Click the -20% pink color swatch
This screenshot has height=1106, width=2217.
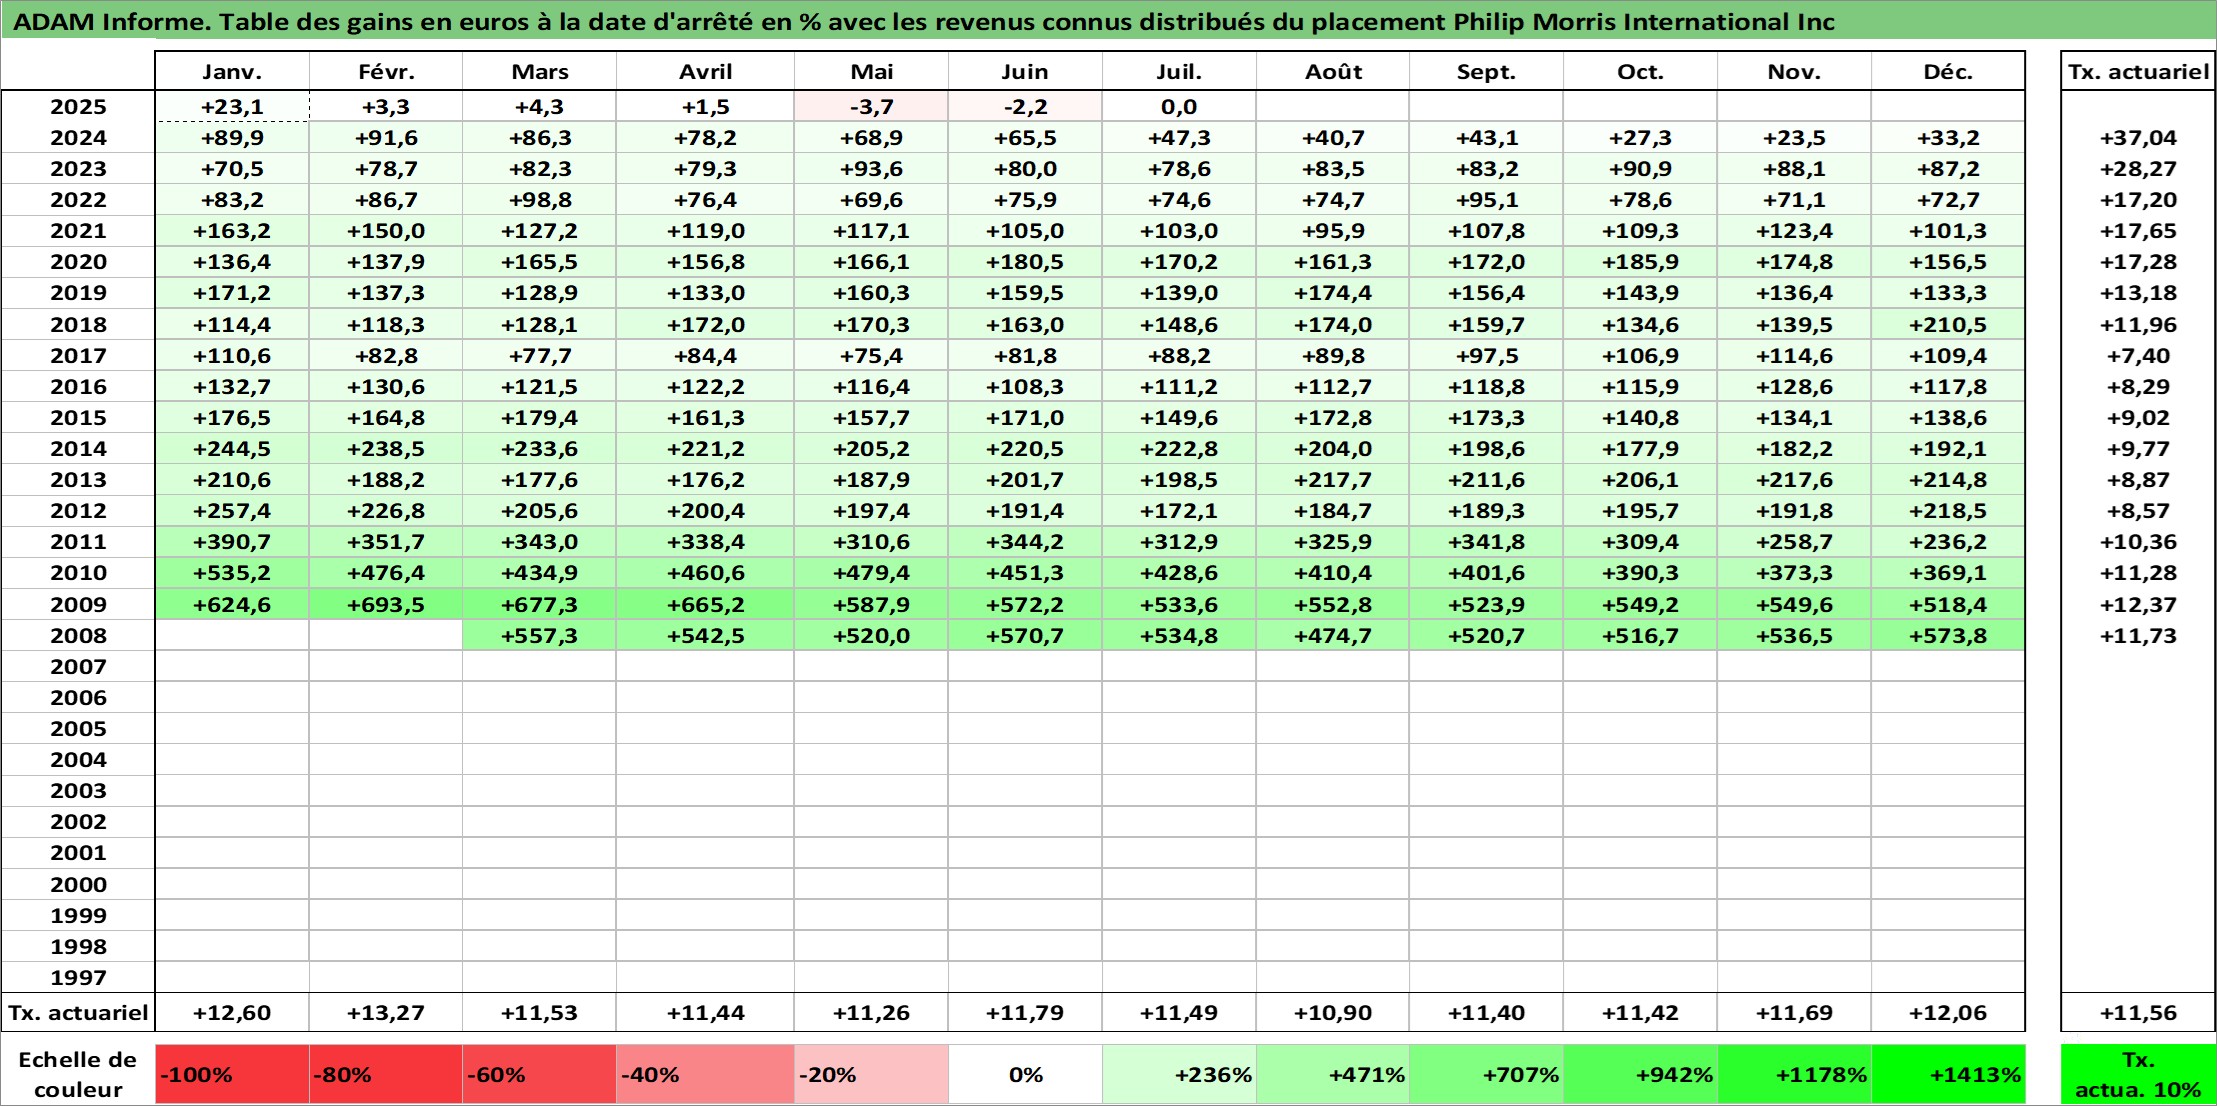[871, 1074]
